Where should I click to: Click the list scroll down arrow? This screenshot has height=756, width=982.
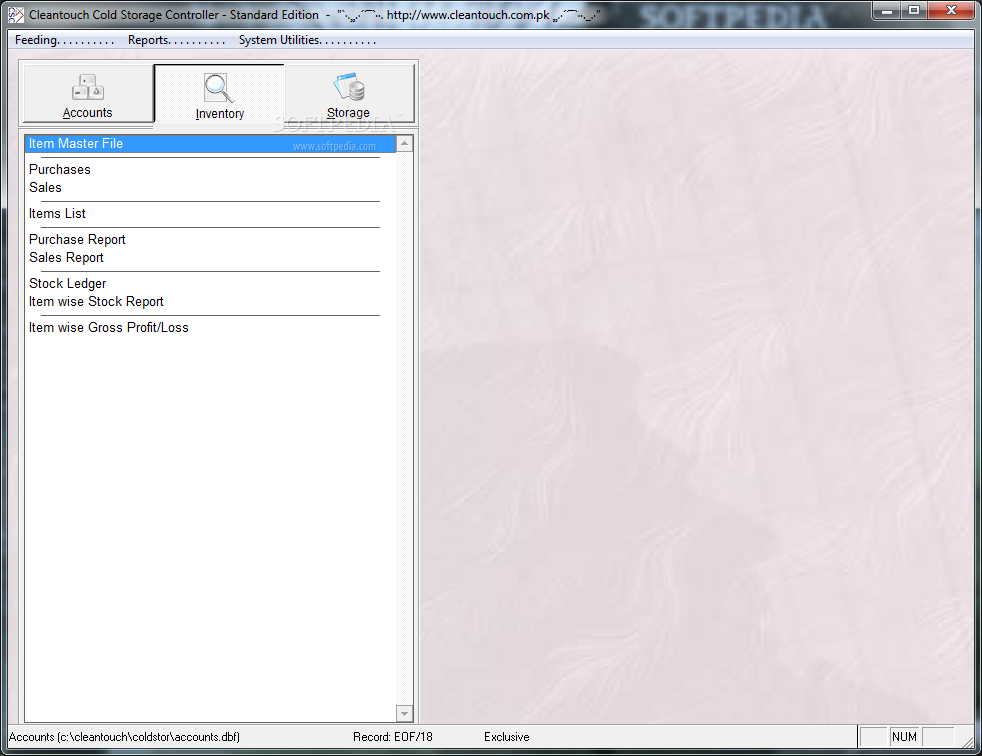(x=405, y=713)
